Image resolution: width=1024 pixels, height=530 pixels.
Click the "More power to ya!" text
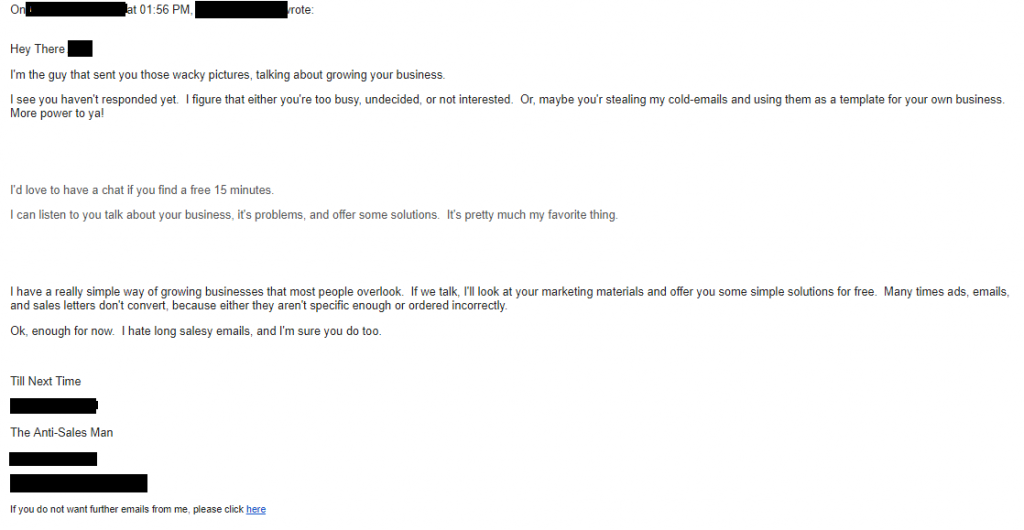[x=57, y=114]
